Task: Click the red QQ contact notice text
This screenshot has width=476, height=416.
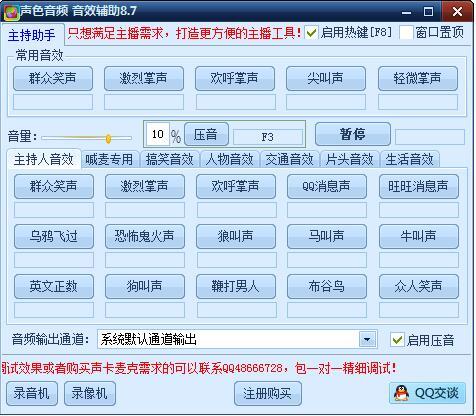Action: click(x=199, y=368)
